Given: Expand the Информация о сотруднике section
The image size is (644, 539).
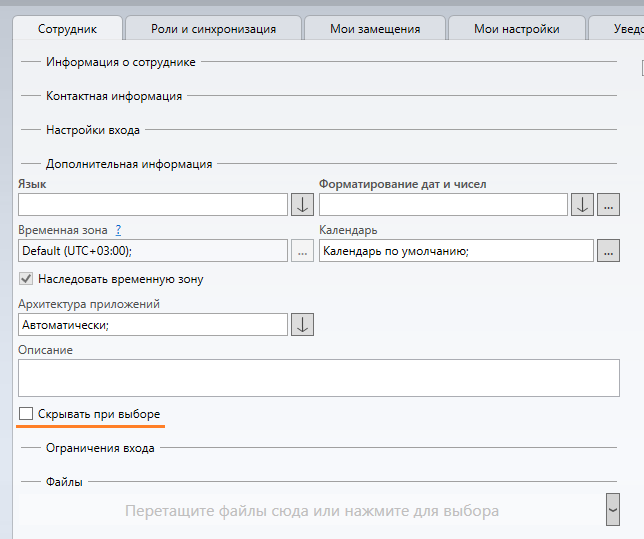Looking at the screenshot, I should click(x=120, y=62).
